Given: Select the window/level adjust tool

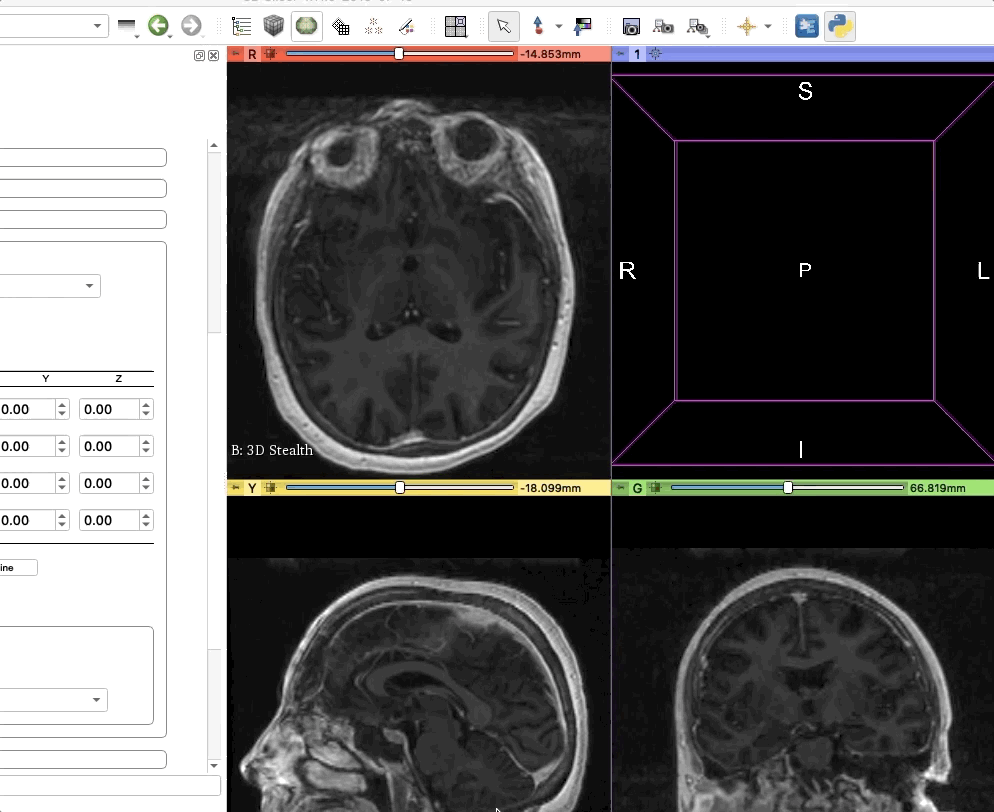Looking at the screenshot, I should pos(583,27).
